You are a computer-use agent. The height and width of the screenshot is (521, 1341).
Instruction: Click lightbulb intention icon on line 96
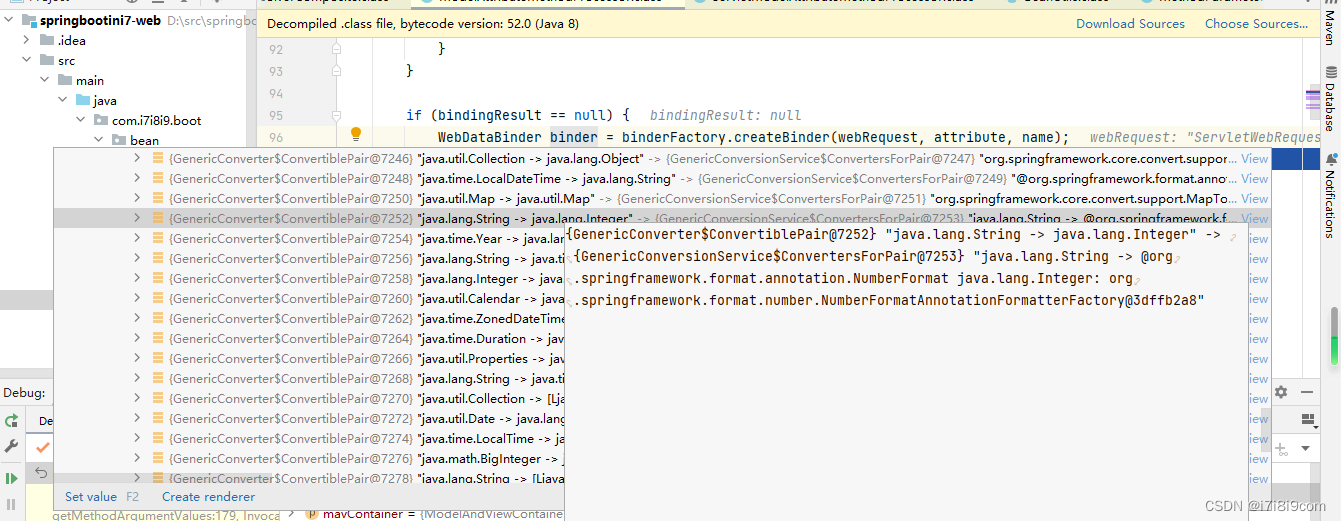pos(355,136)
